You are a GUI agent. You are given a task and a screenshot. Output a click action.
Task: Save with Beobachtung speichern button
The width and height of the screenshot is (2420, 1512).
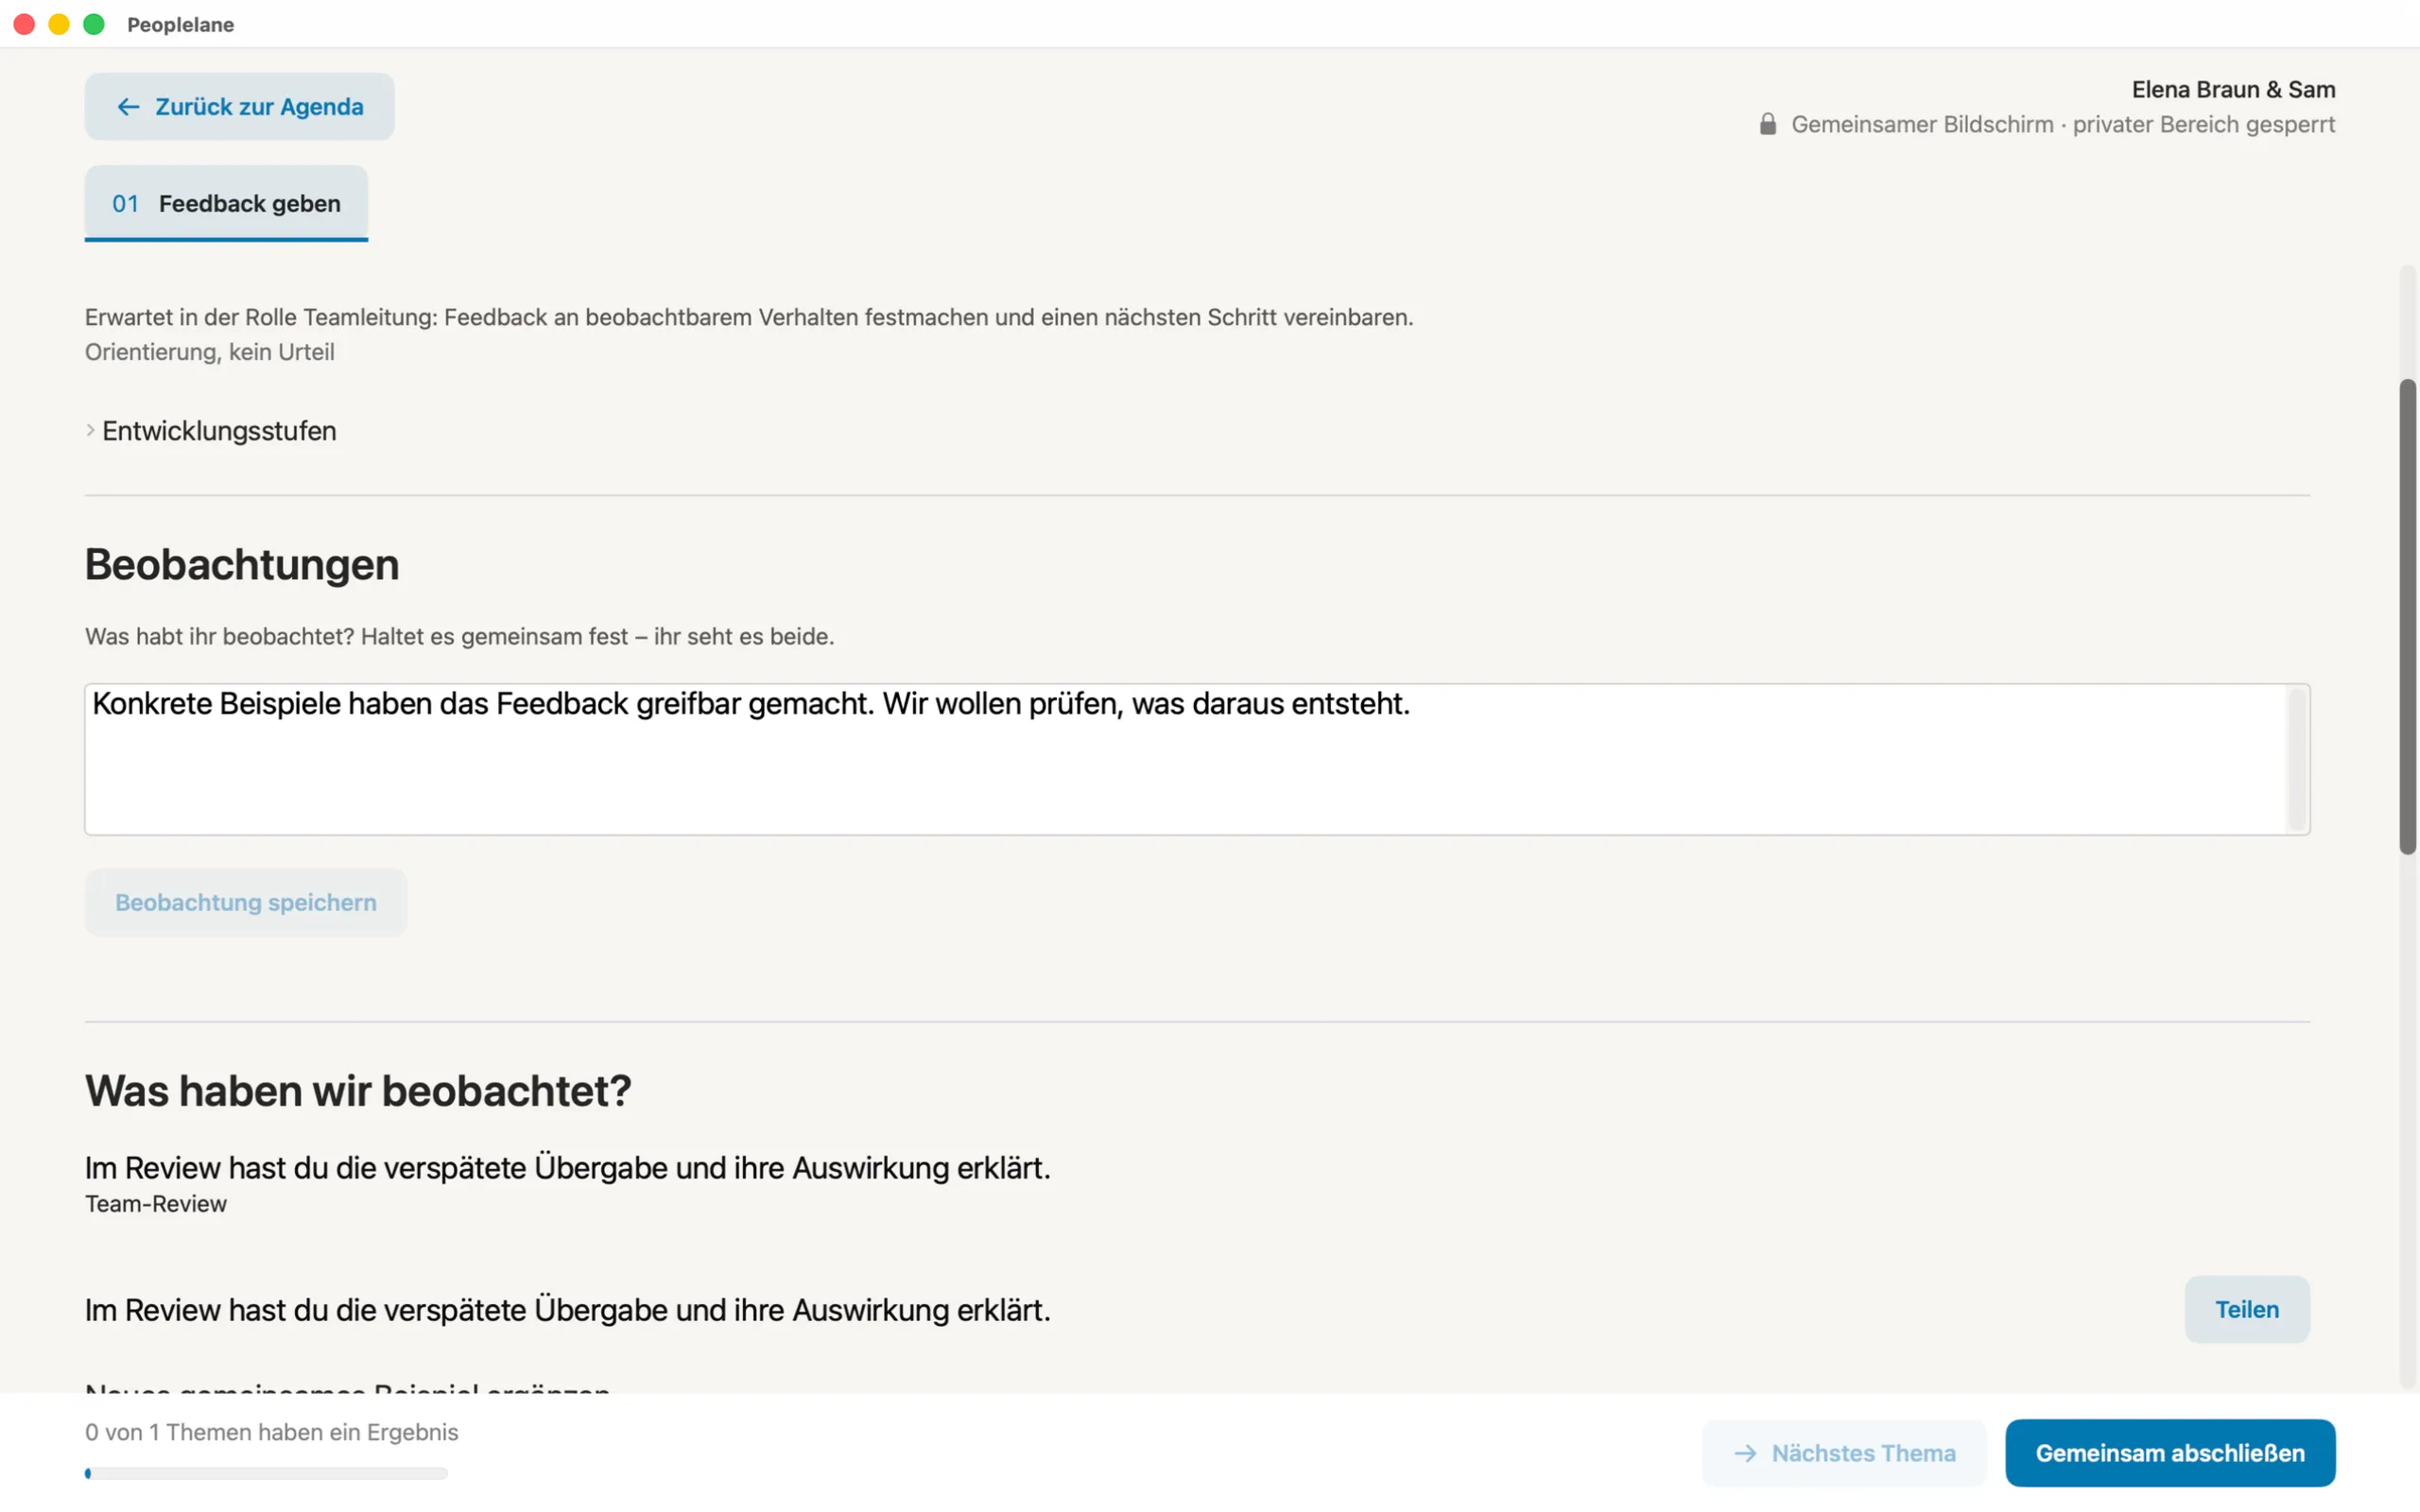(x=246, y=902)
